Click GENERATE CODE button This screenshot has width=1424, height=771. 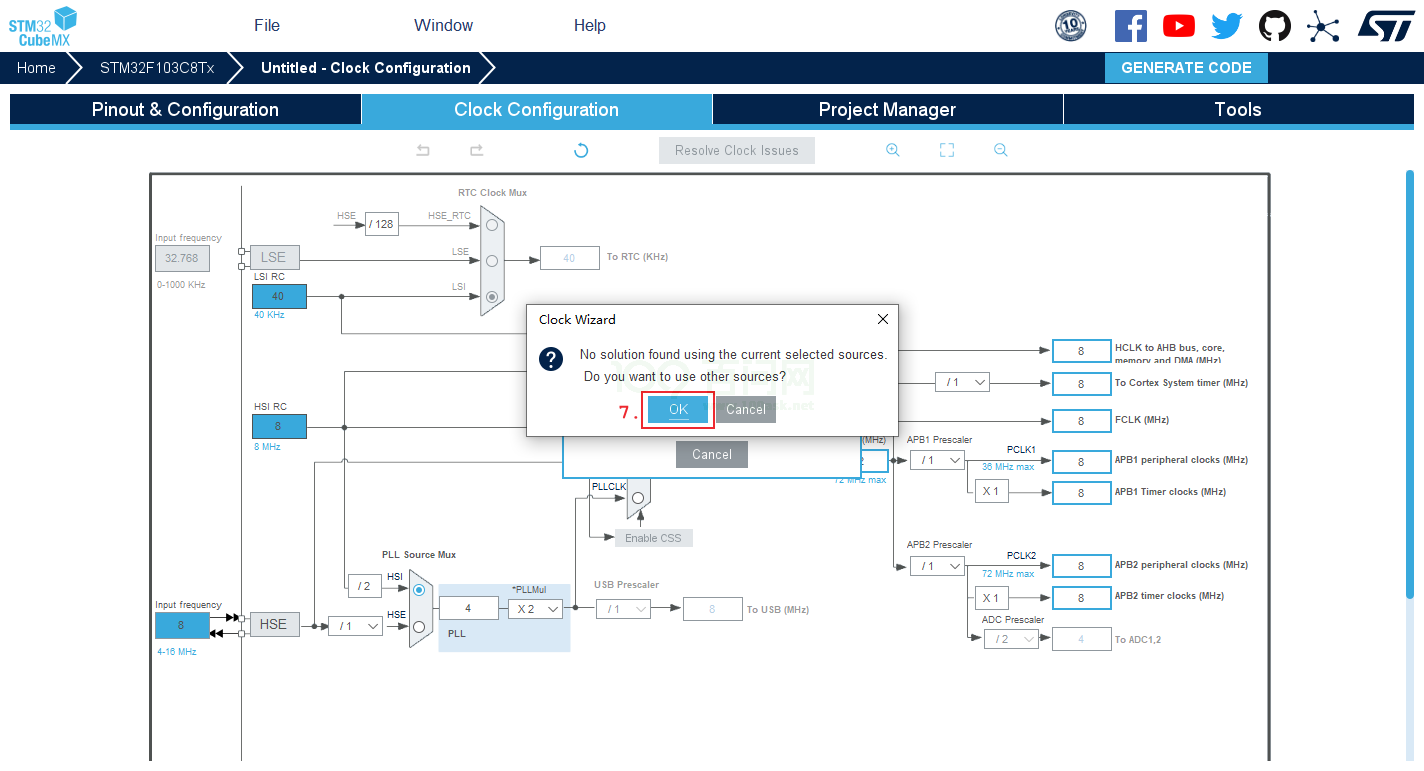click(1186, 68)
